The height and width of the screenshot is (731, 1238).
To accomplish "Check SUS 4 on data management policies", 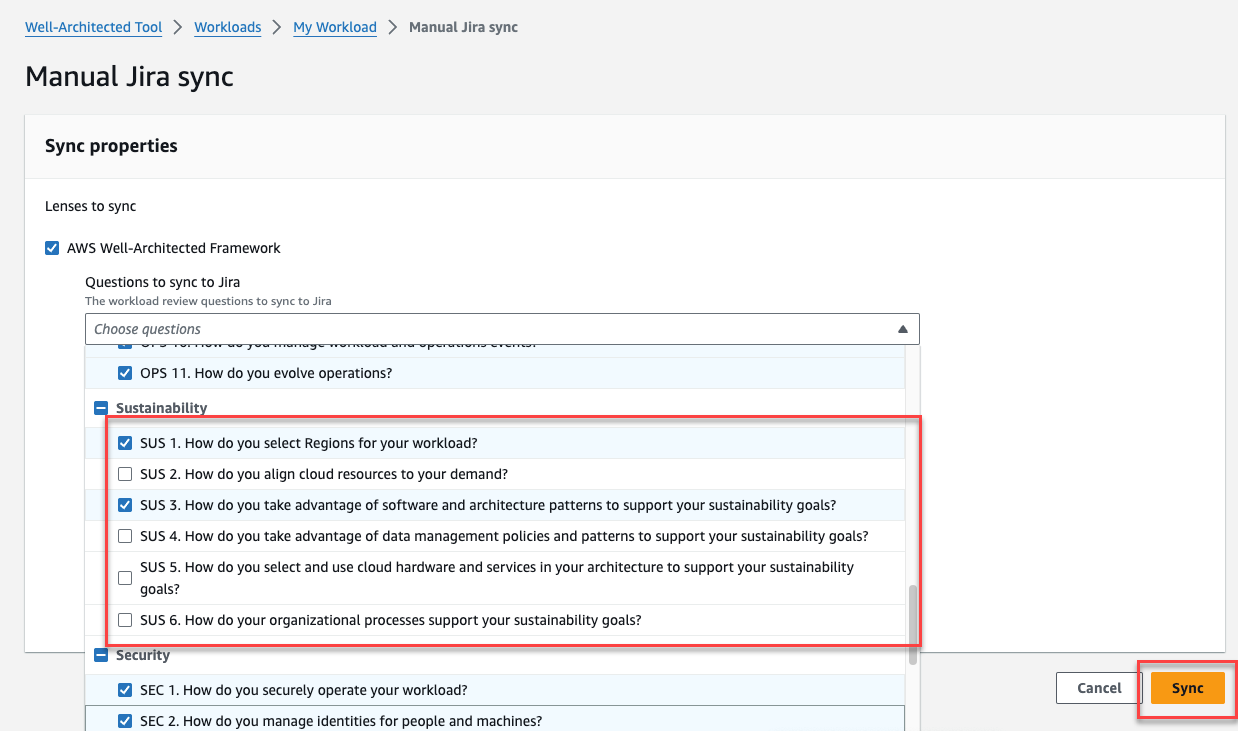I will pos(124,535).
